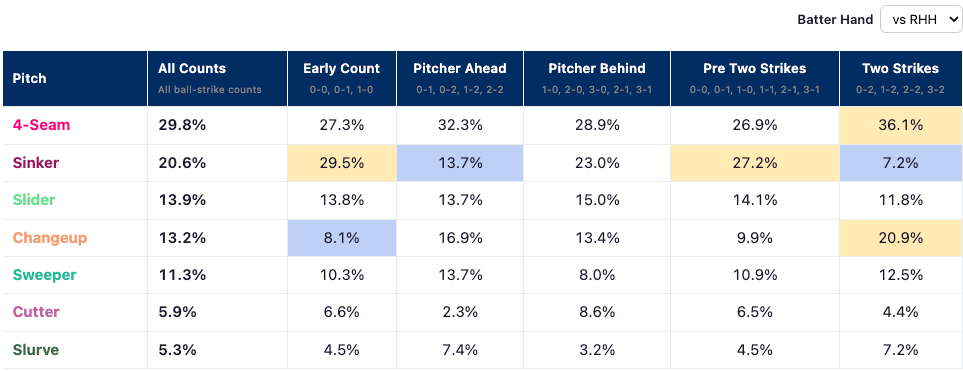
Task: Select the yellow 29.5% Sinker Early Count cell
Action: point(341,163)
